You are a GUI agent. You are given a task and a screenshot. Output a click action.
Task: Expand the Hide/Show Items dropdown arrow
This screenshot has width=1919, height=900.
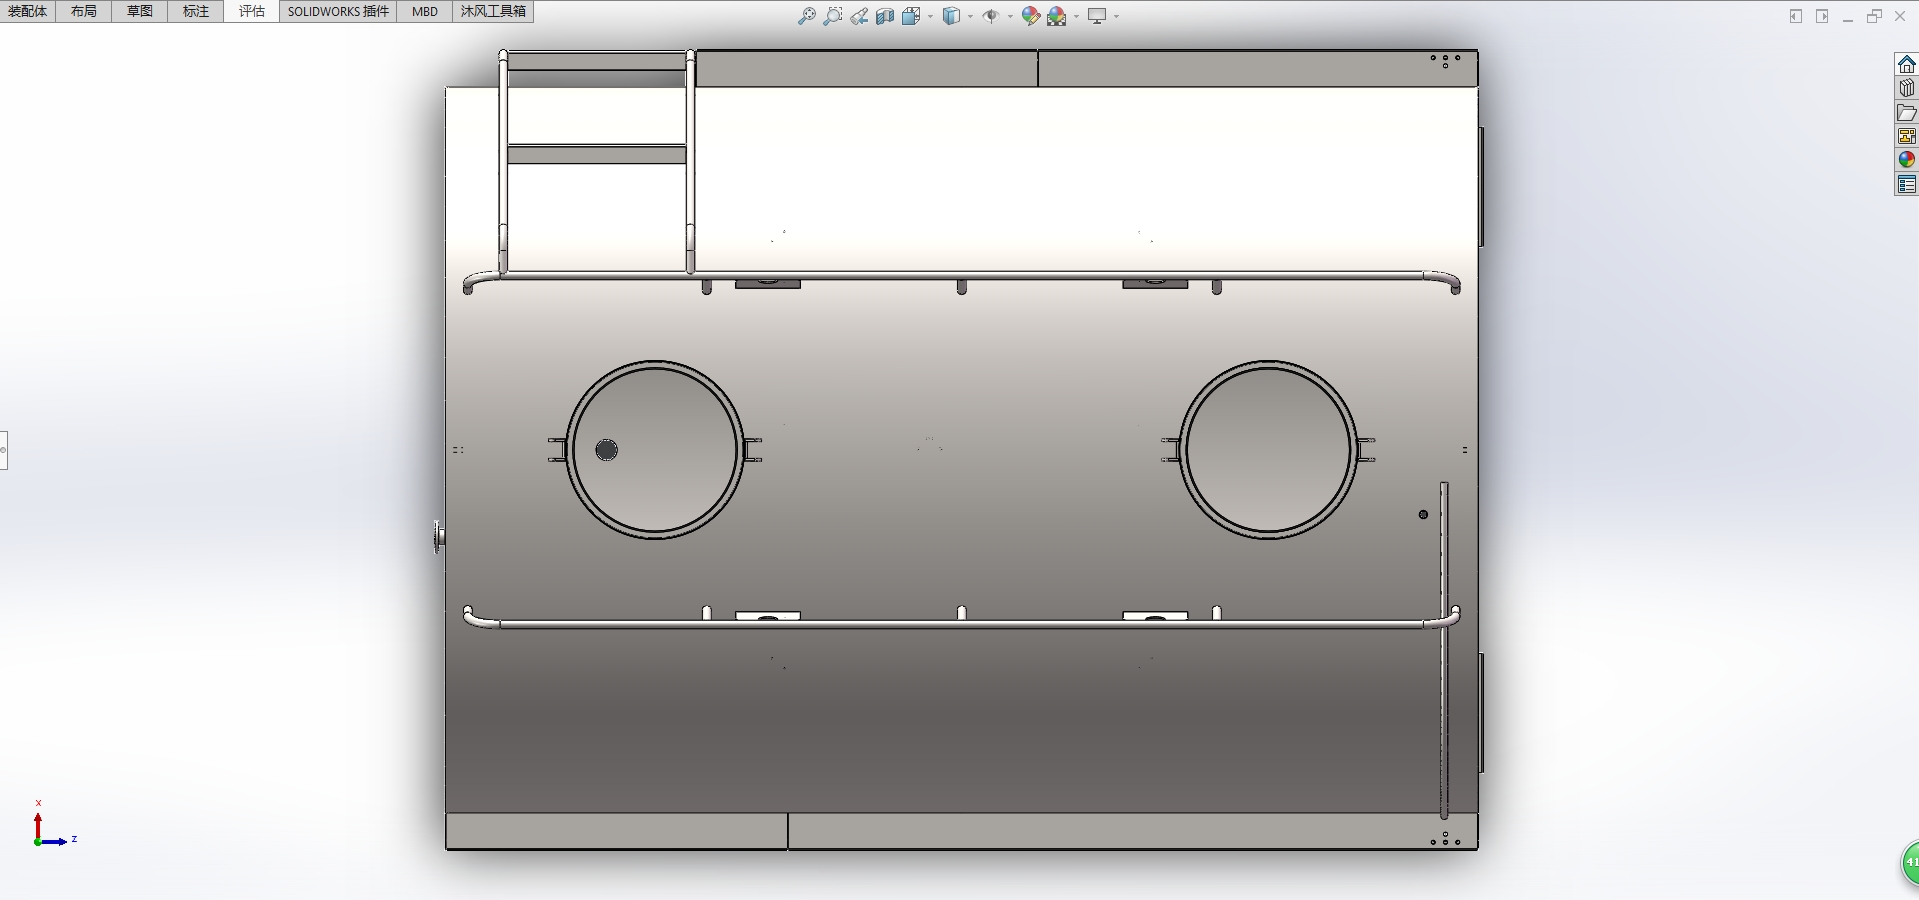click(1010, 16)
